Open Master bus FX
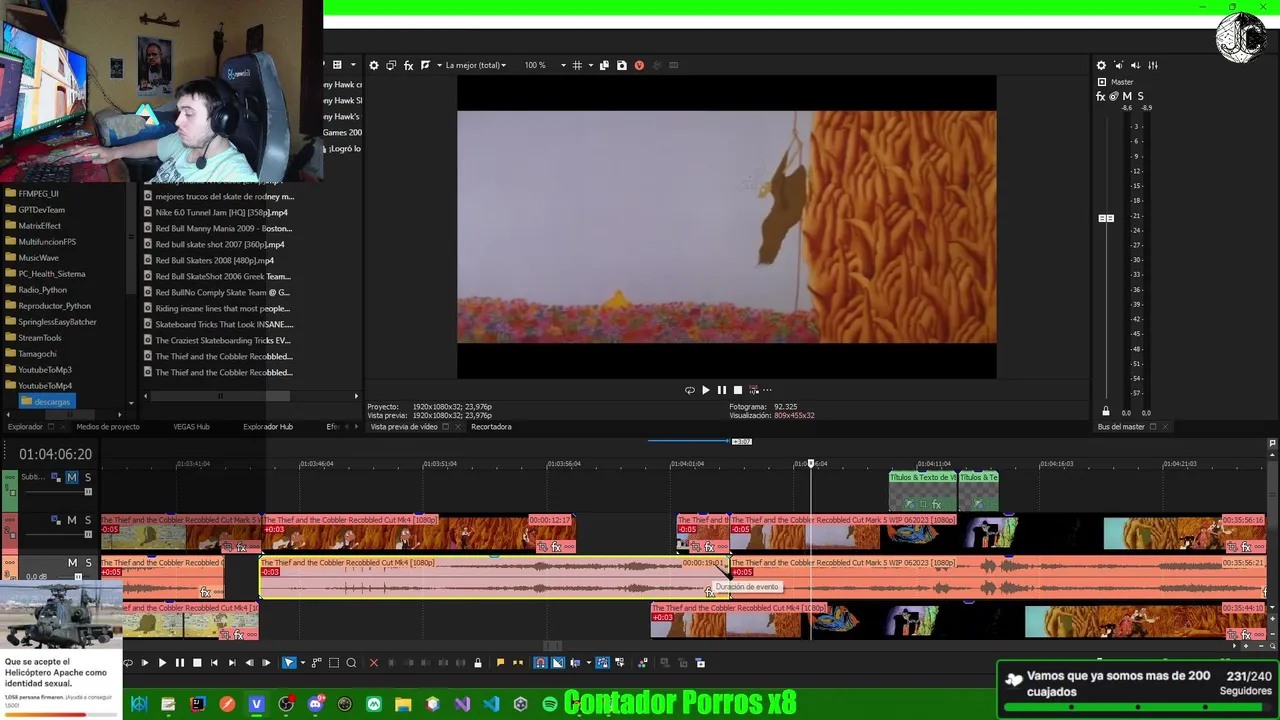 point(1101,96)
